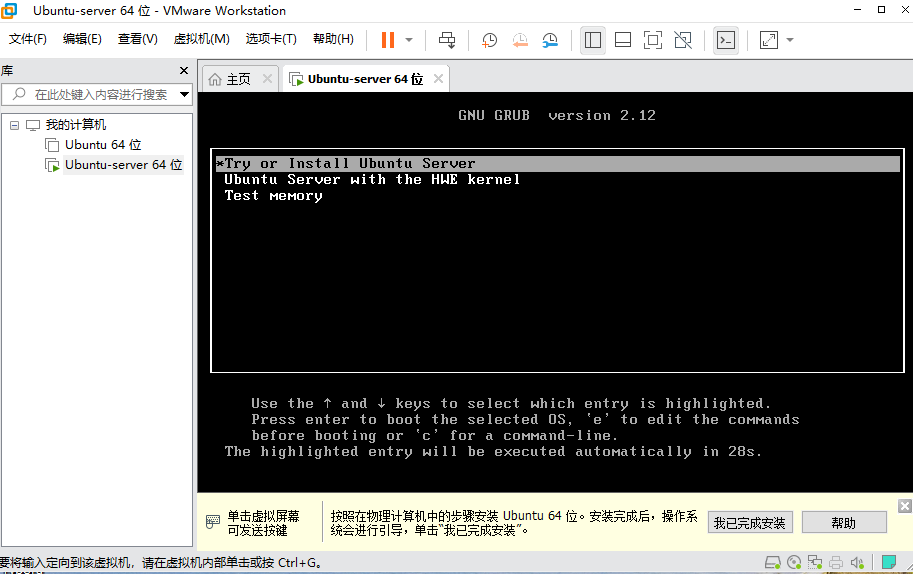
Task: Click the keyboard icon in hint bar
Action: [x=213, y=522]
